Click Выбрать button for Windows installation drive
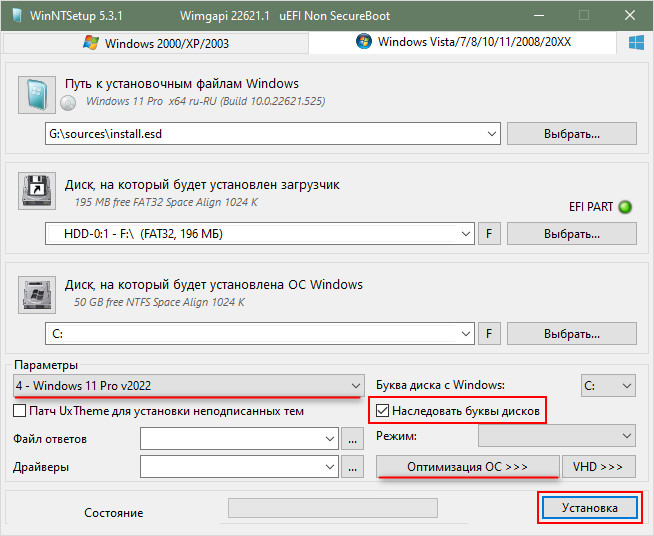 click(x=572, y=334)
